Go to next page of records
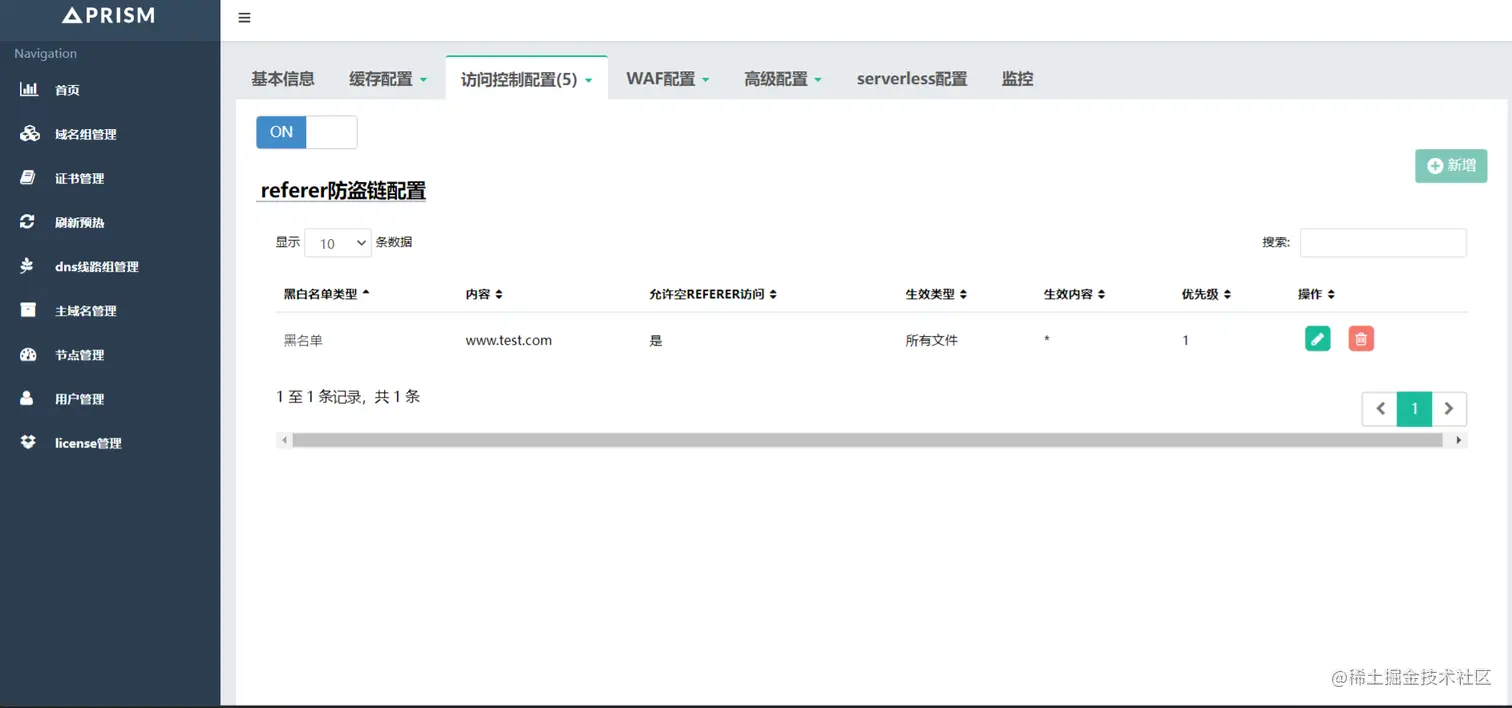This screenshot has height=708, width=1512. 1449,409
